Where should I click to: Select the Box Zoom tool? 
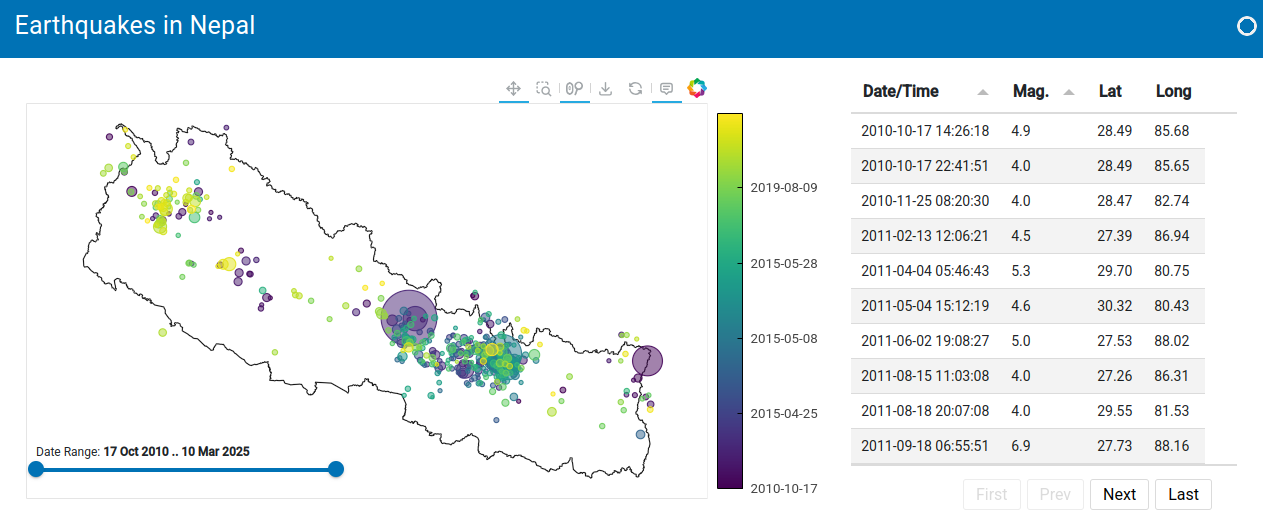tap(544, 88)
